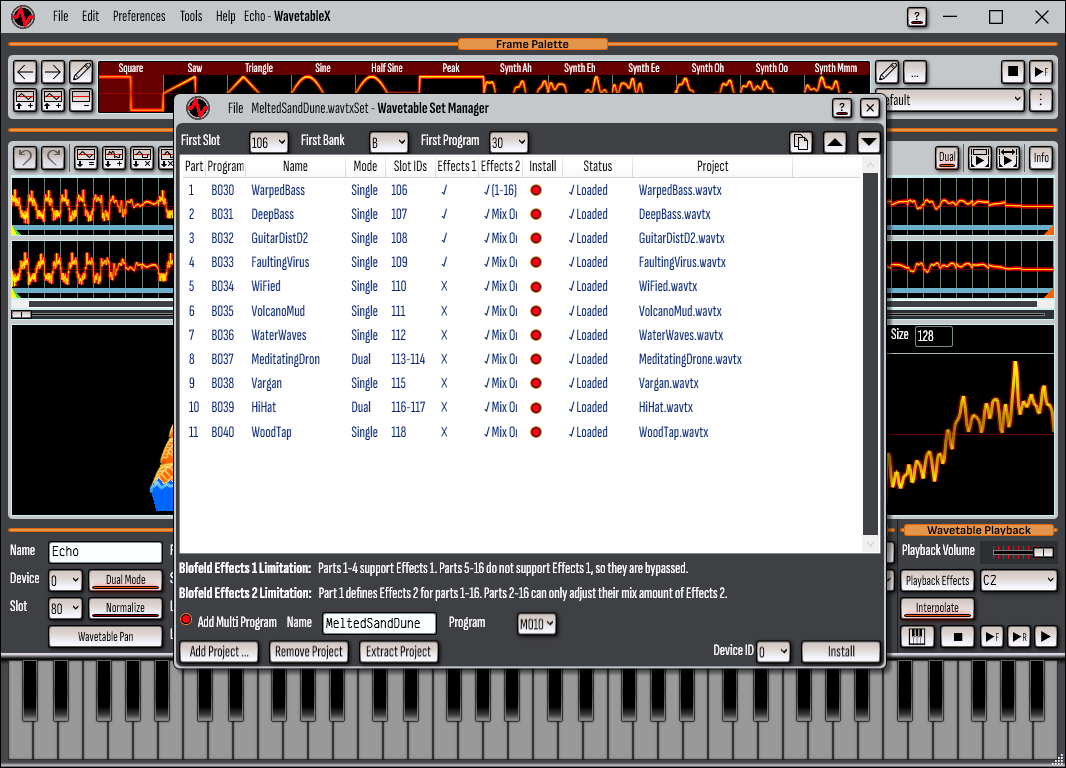
Task: Stop wavetable playback
Action: 958,637
